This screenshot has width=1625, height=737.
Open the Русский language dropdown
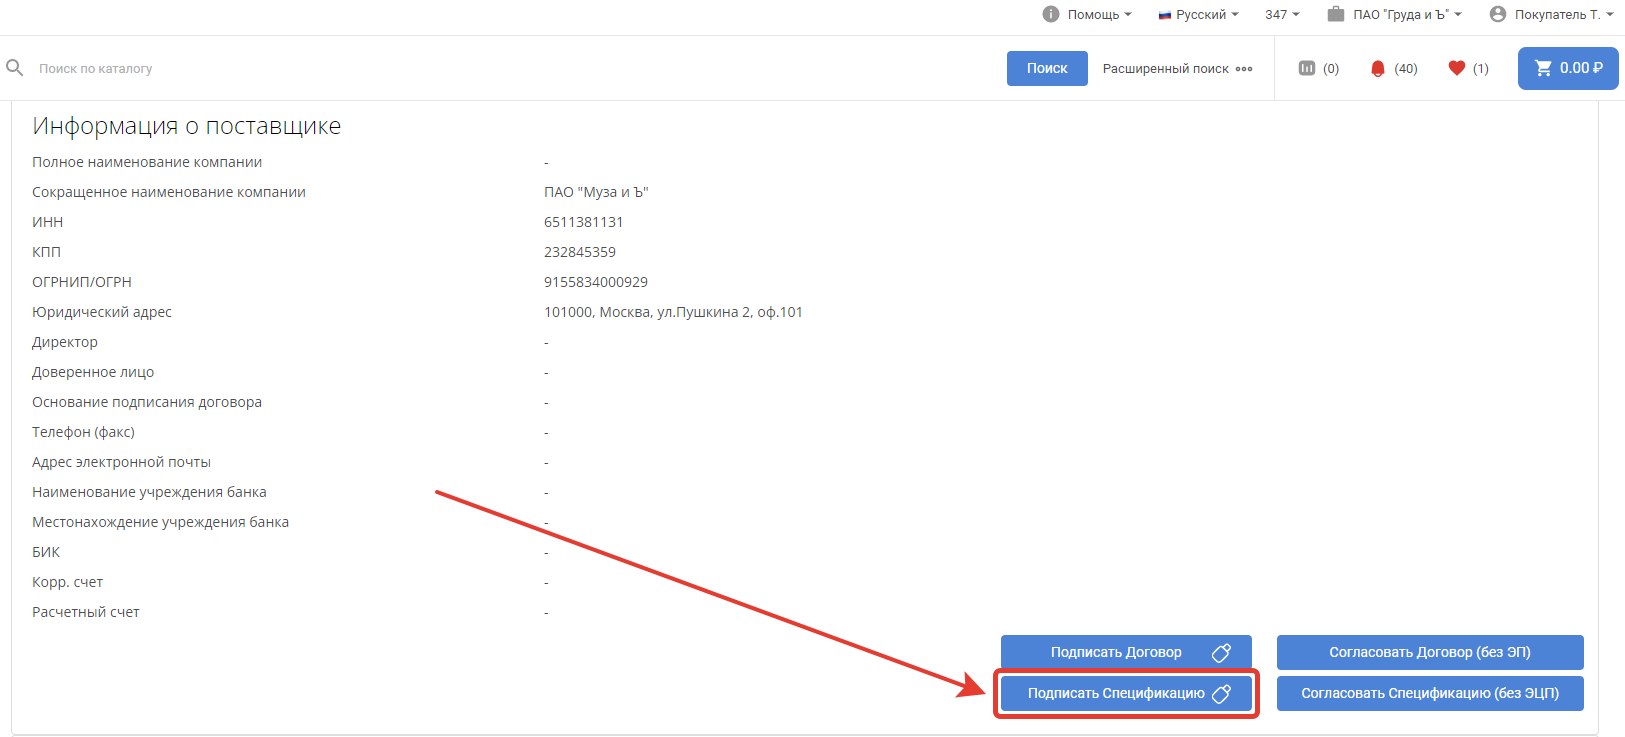tap(1200, 14)
